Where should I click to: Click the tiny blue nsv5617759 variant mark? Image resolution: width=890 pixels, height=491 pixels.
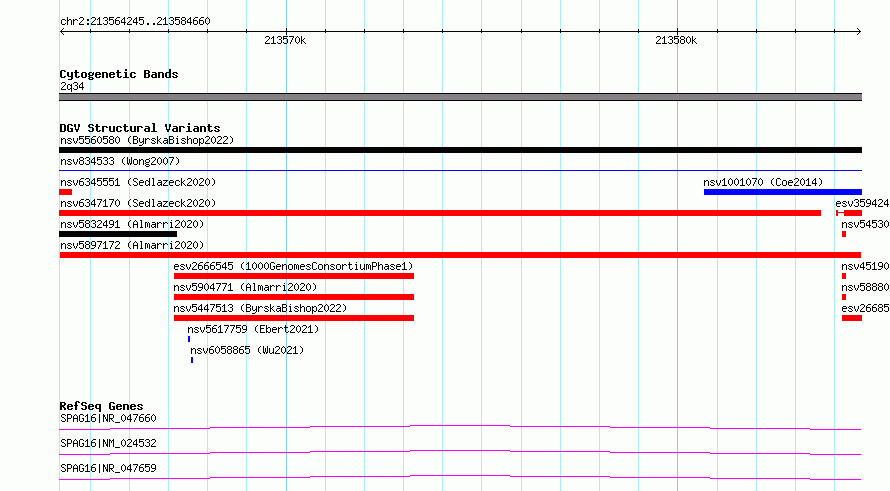(189, 339)
